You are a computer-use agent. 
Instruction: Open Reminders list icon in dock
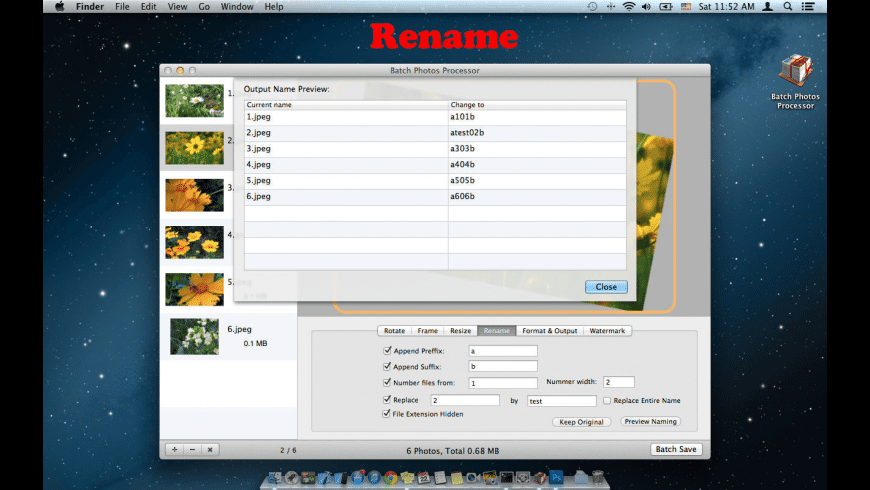pos(440,478)
